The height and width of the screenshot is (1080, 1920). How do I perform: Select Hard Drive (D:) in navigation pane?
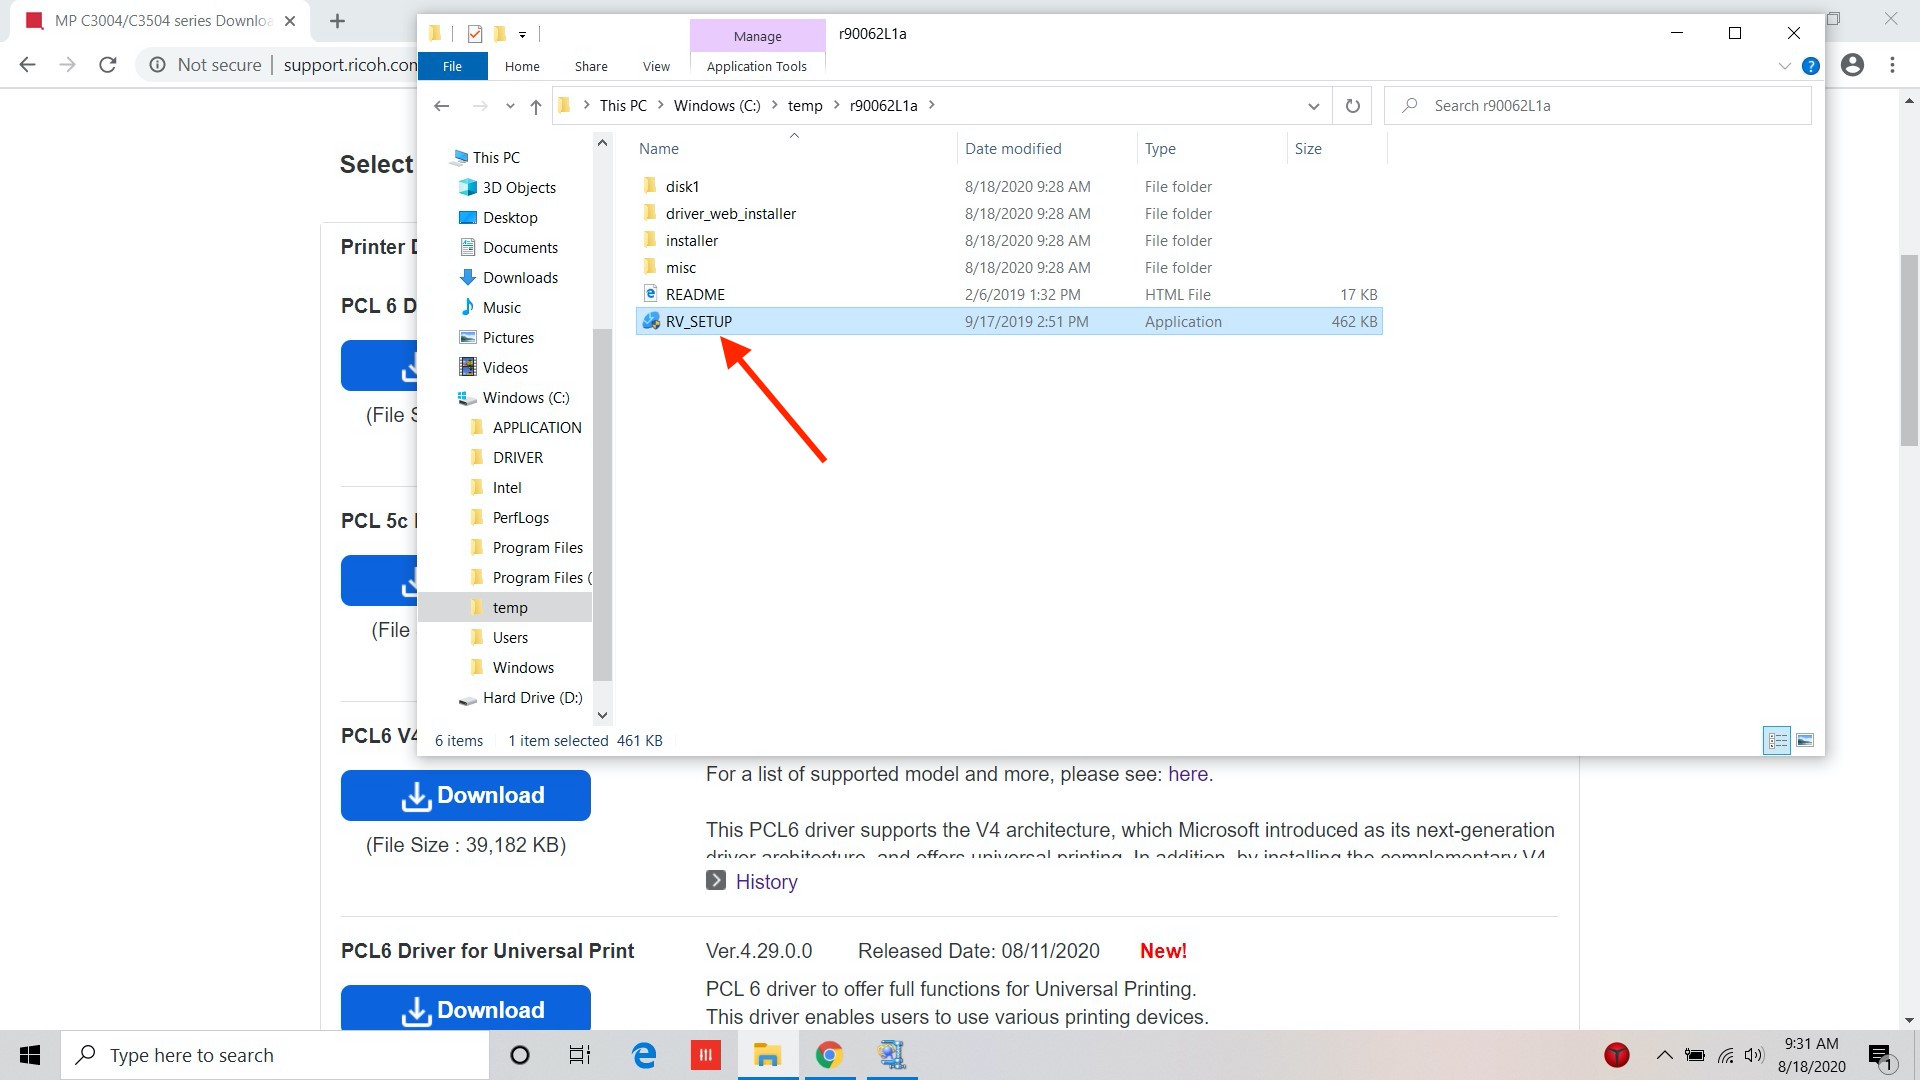point(532,697)
